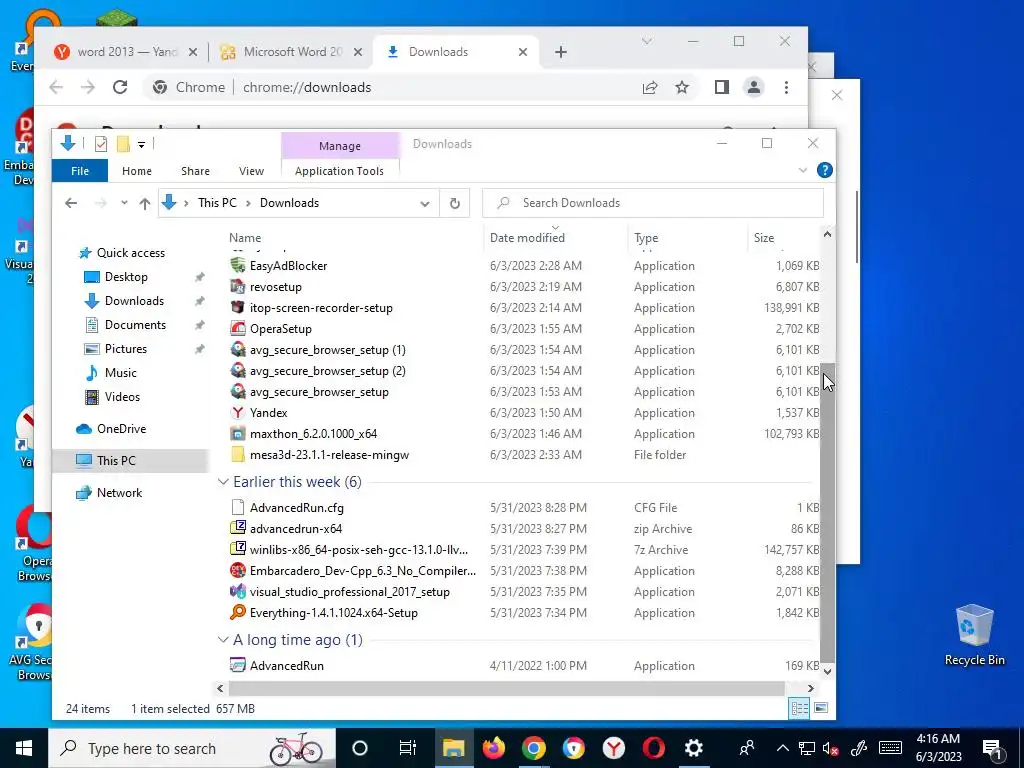The image size is (1024, 768).
Task: Open a new Chrome tab
Action: click(561, 52)
